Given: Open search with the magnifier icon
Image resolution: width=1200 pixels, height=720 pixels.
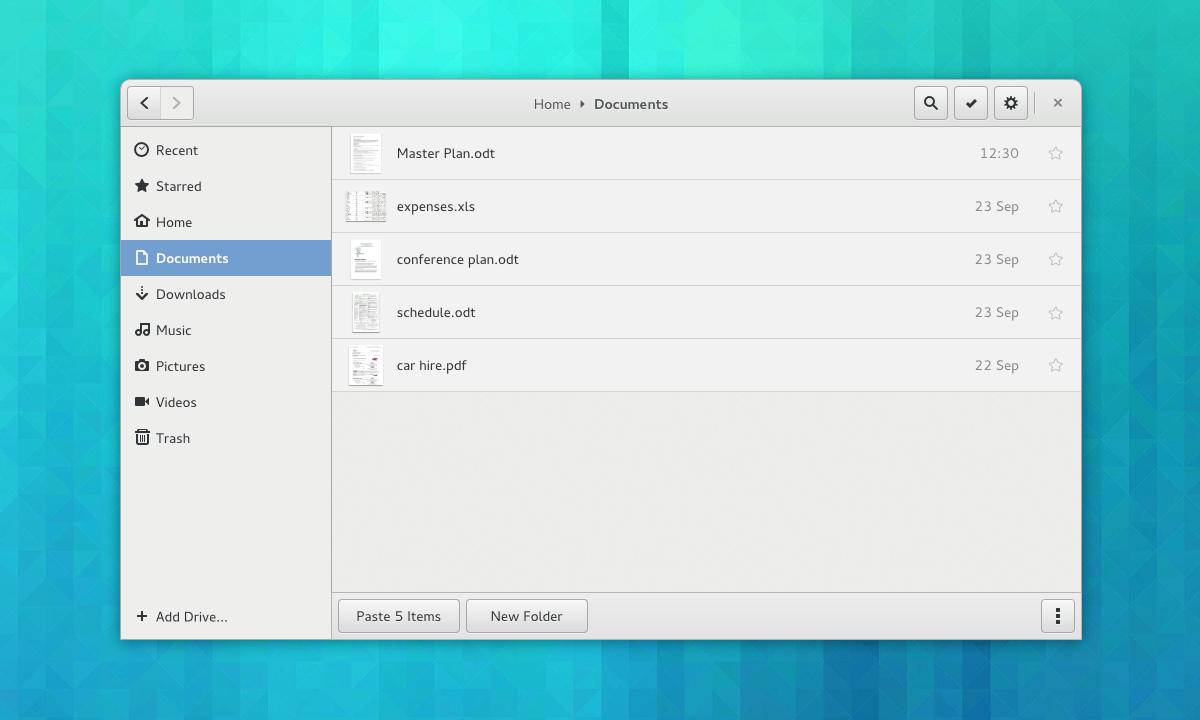Looking at the screenshot, I should click(930, 102).
